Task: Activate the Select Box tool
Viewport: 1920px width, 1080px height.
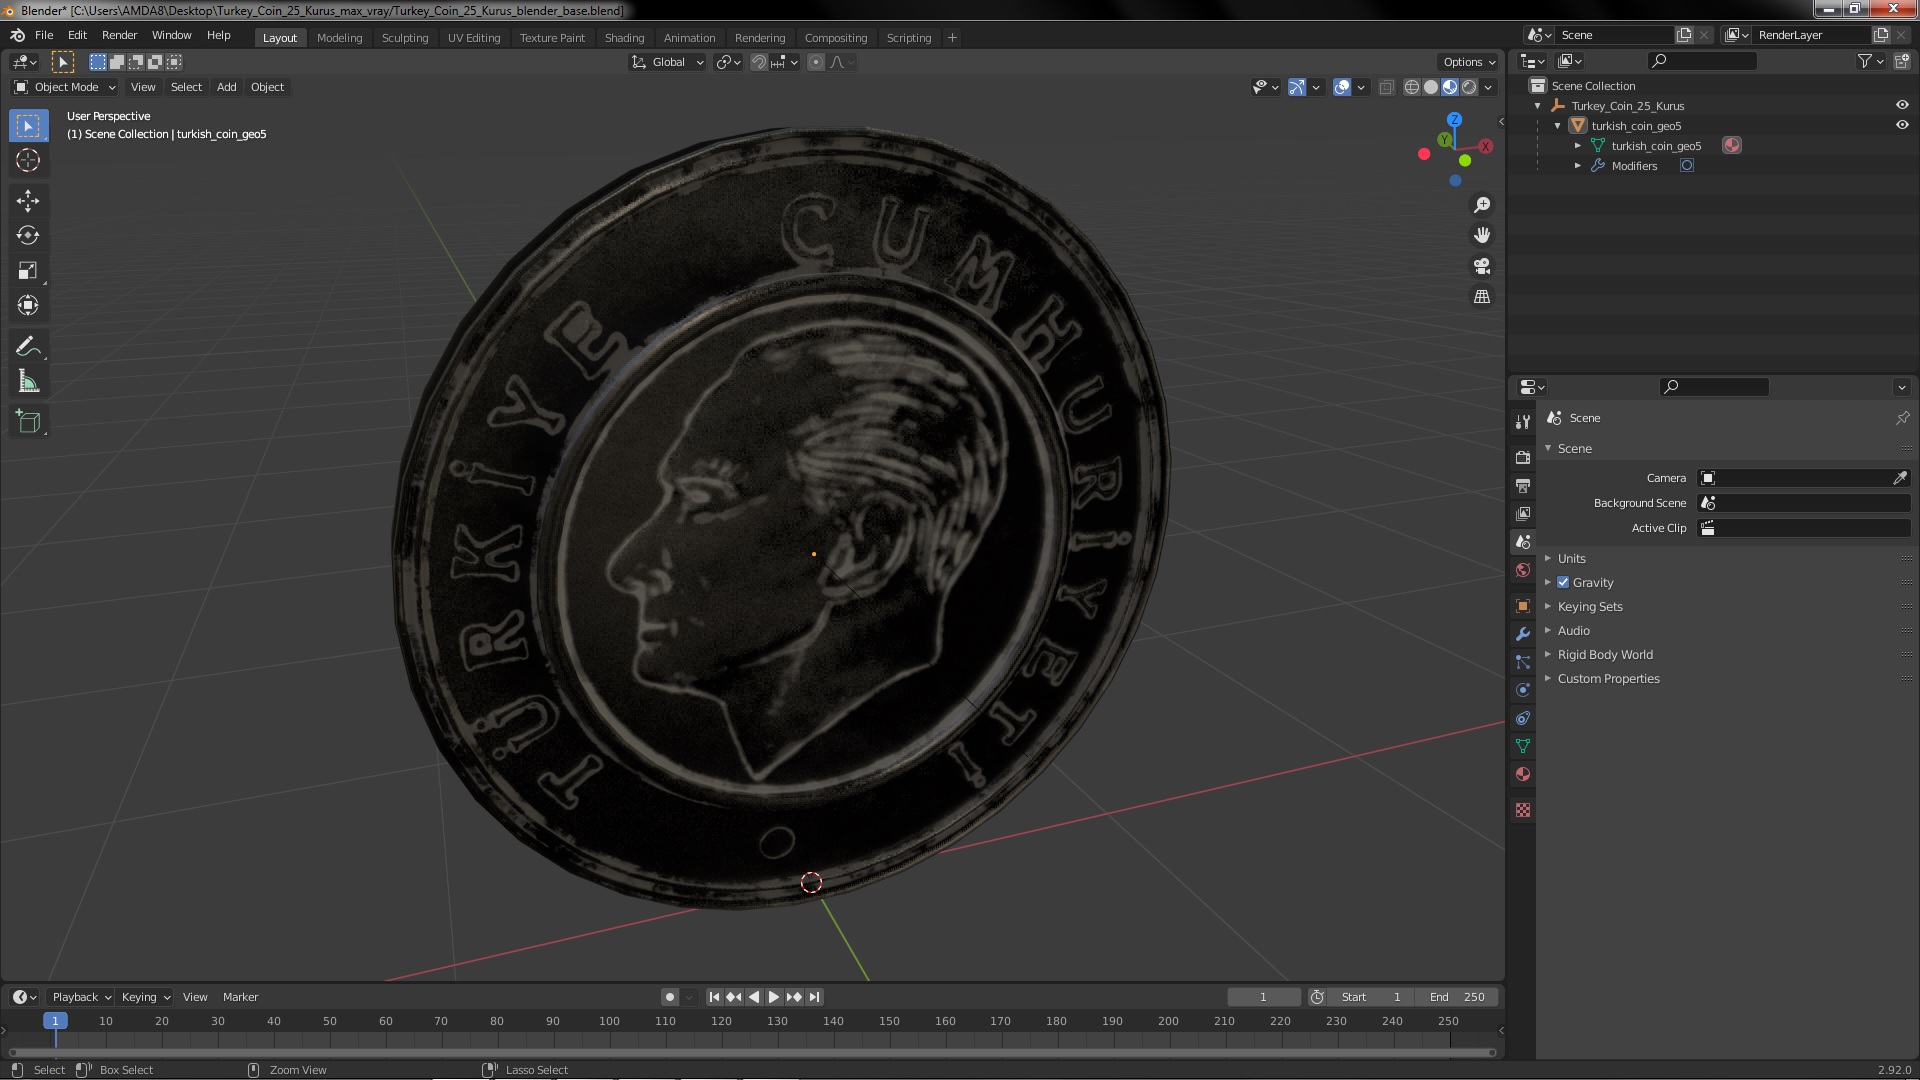Action: pyautogui.click(x=28, y=125)
